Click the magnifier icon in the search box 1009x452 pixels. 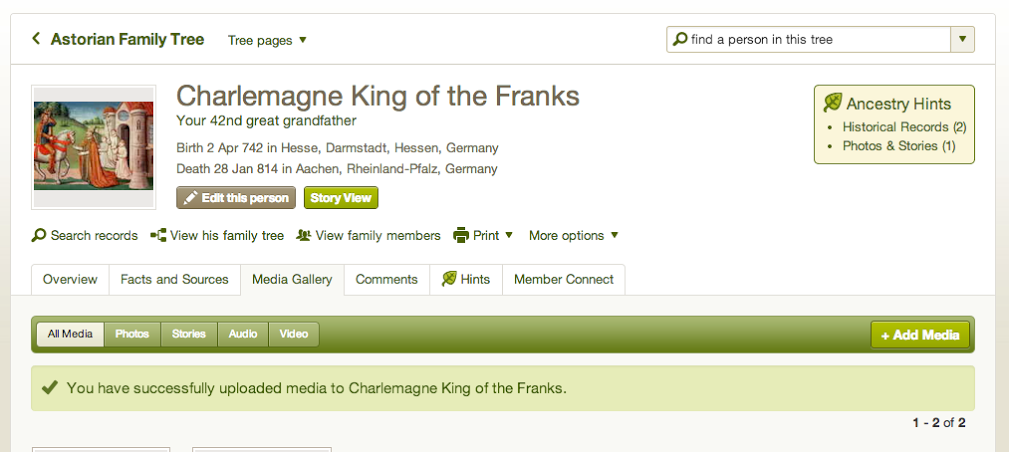tap(680, 39)
